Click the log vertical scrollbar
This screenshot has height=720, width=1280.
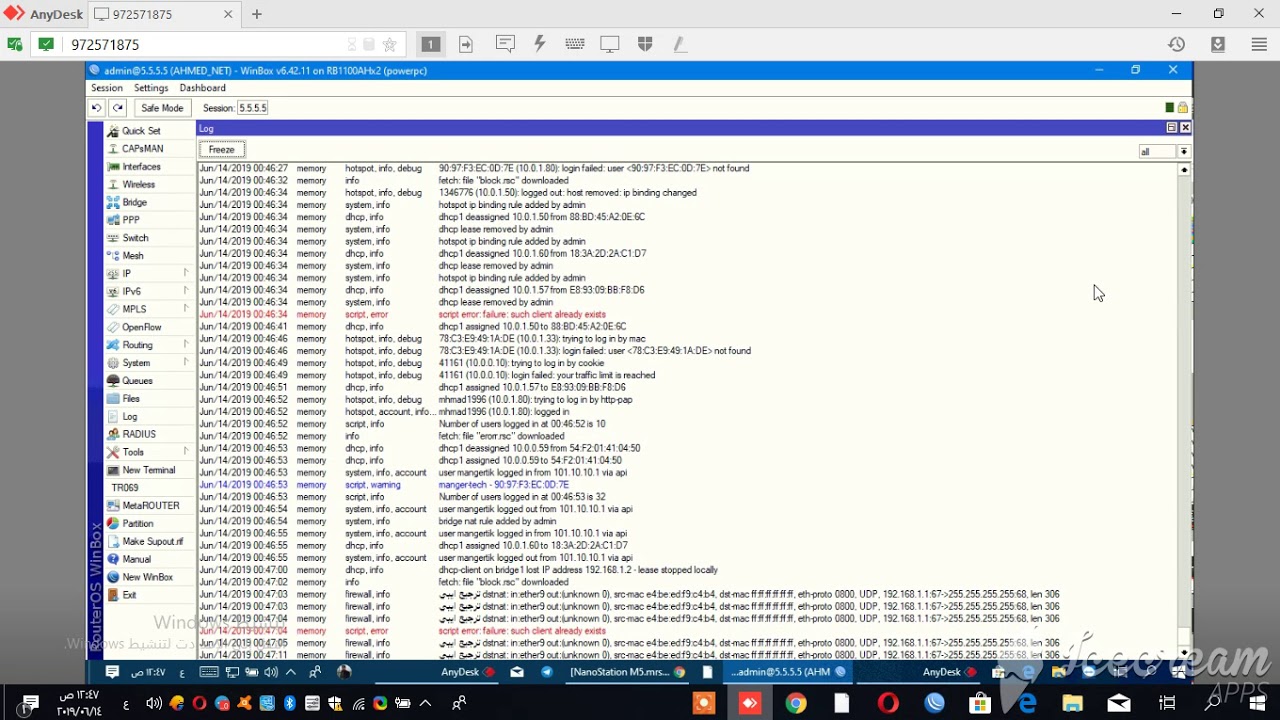coord(1184,410)
